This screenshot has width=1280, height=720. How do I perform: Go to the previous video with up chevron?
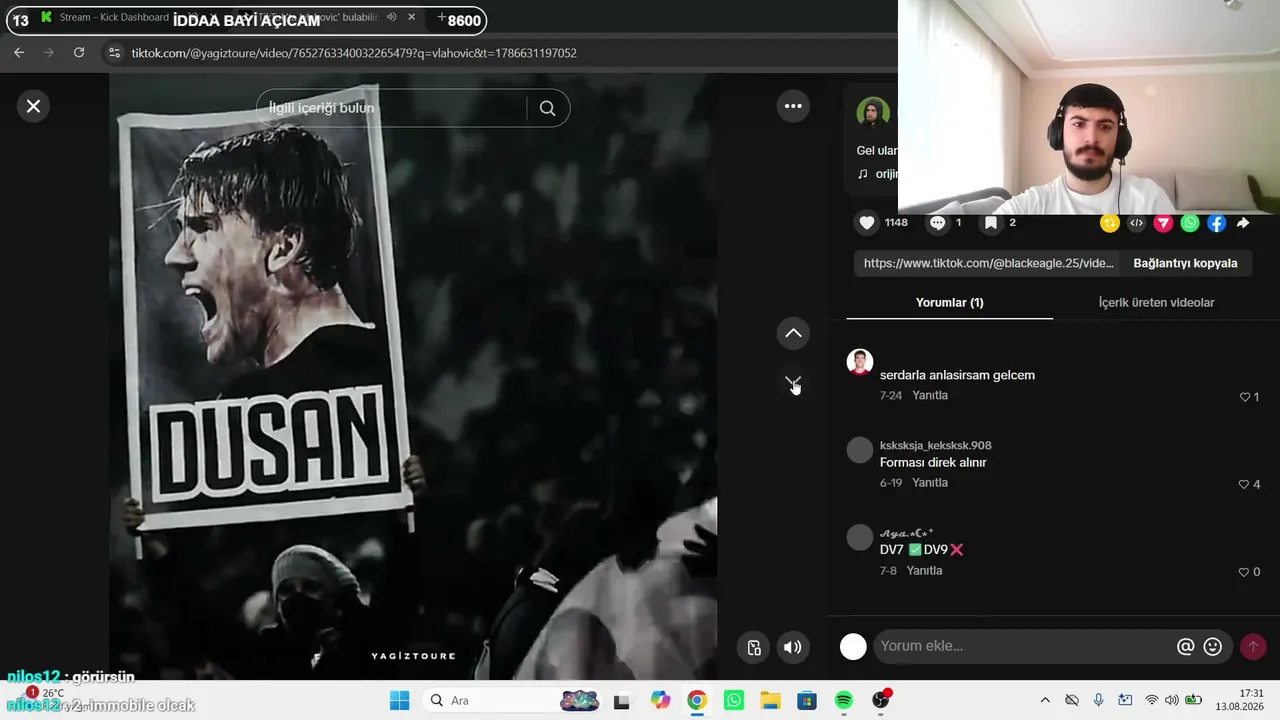793,333
